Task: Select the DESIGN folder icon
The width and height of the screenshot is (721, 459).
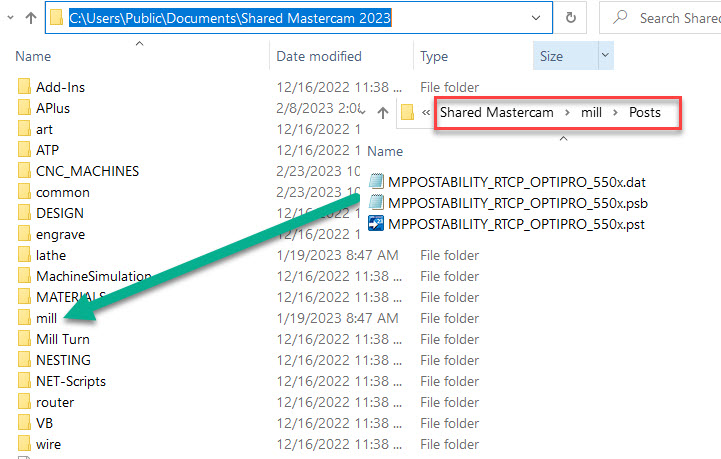Action: coord(24,212)
